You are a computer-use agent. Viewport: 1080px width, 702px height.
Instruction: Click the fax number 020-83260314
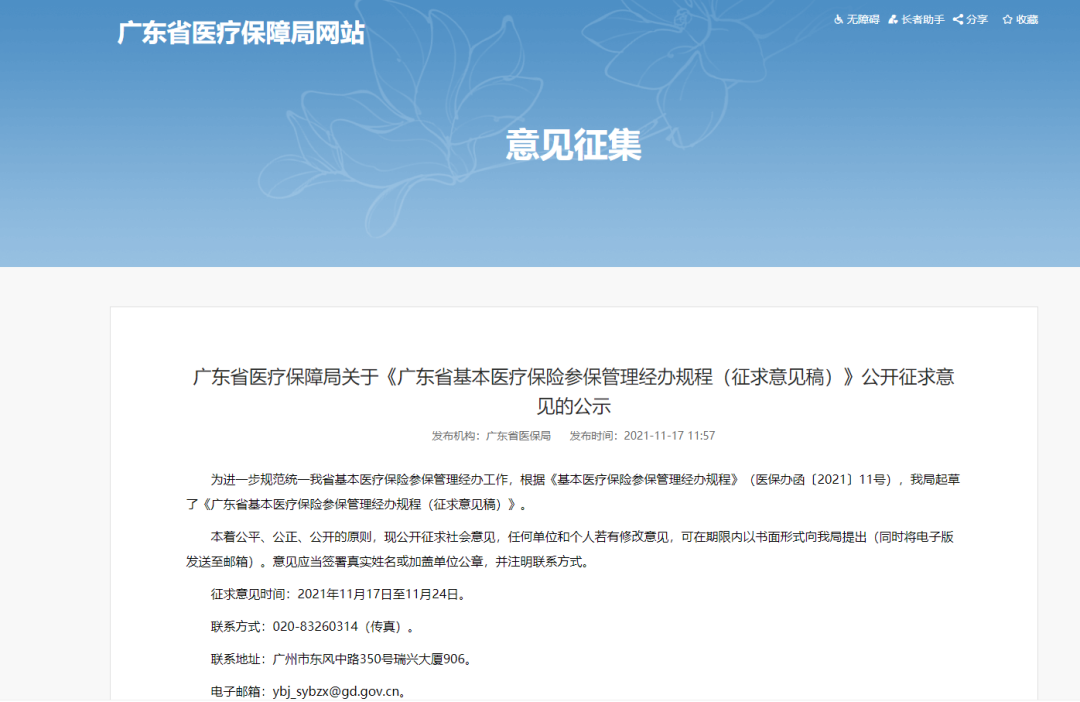tap(315, 626)
